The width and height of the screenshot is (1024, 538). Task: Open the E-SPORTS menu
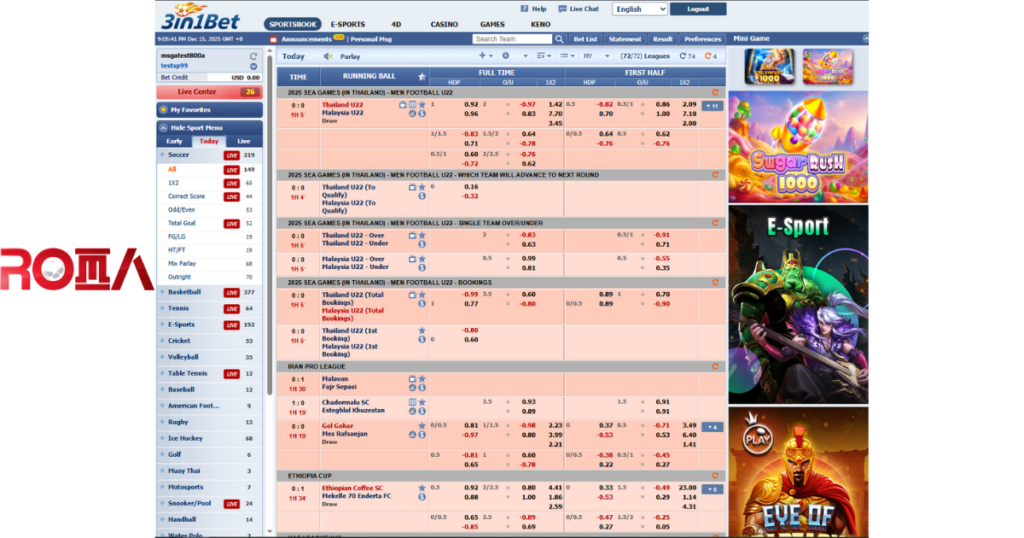(347, 24)
